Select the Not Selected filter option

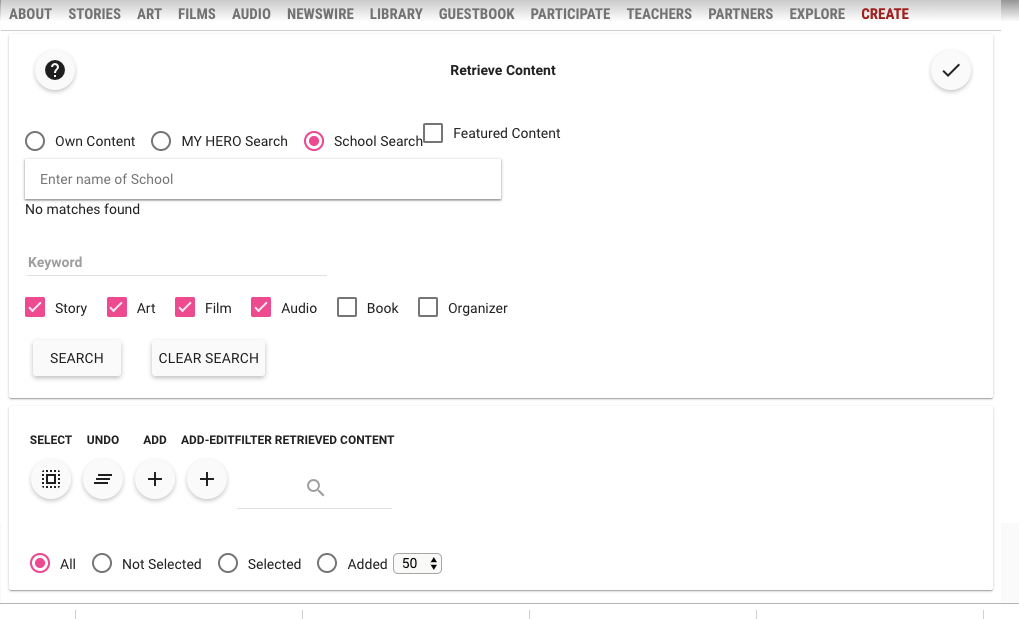[101, 563]
